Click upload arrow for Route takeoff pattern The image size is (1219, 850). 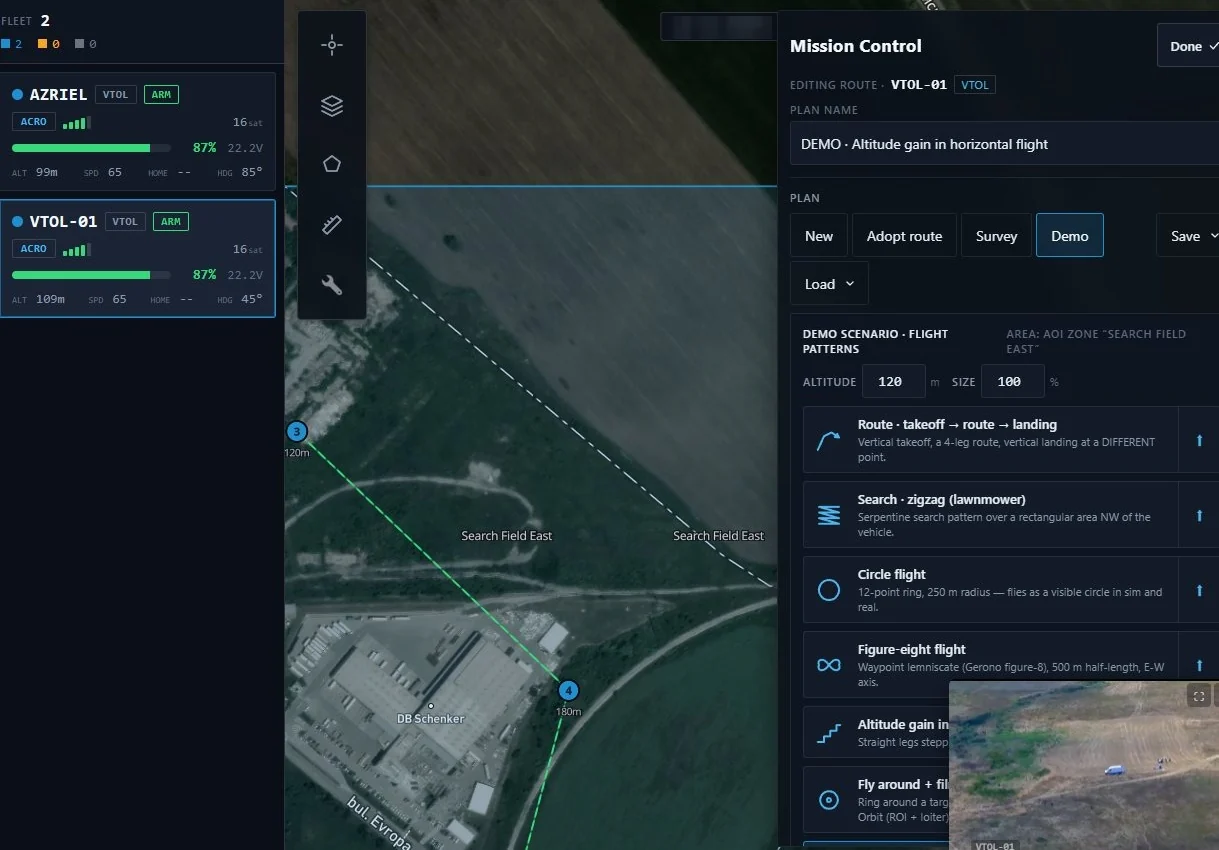1199,440
